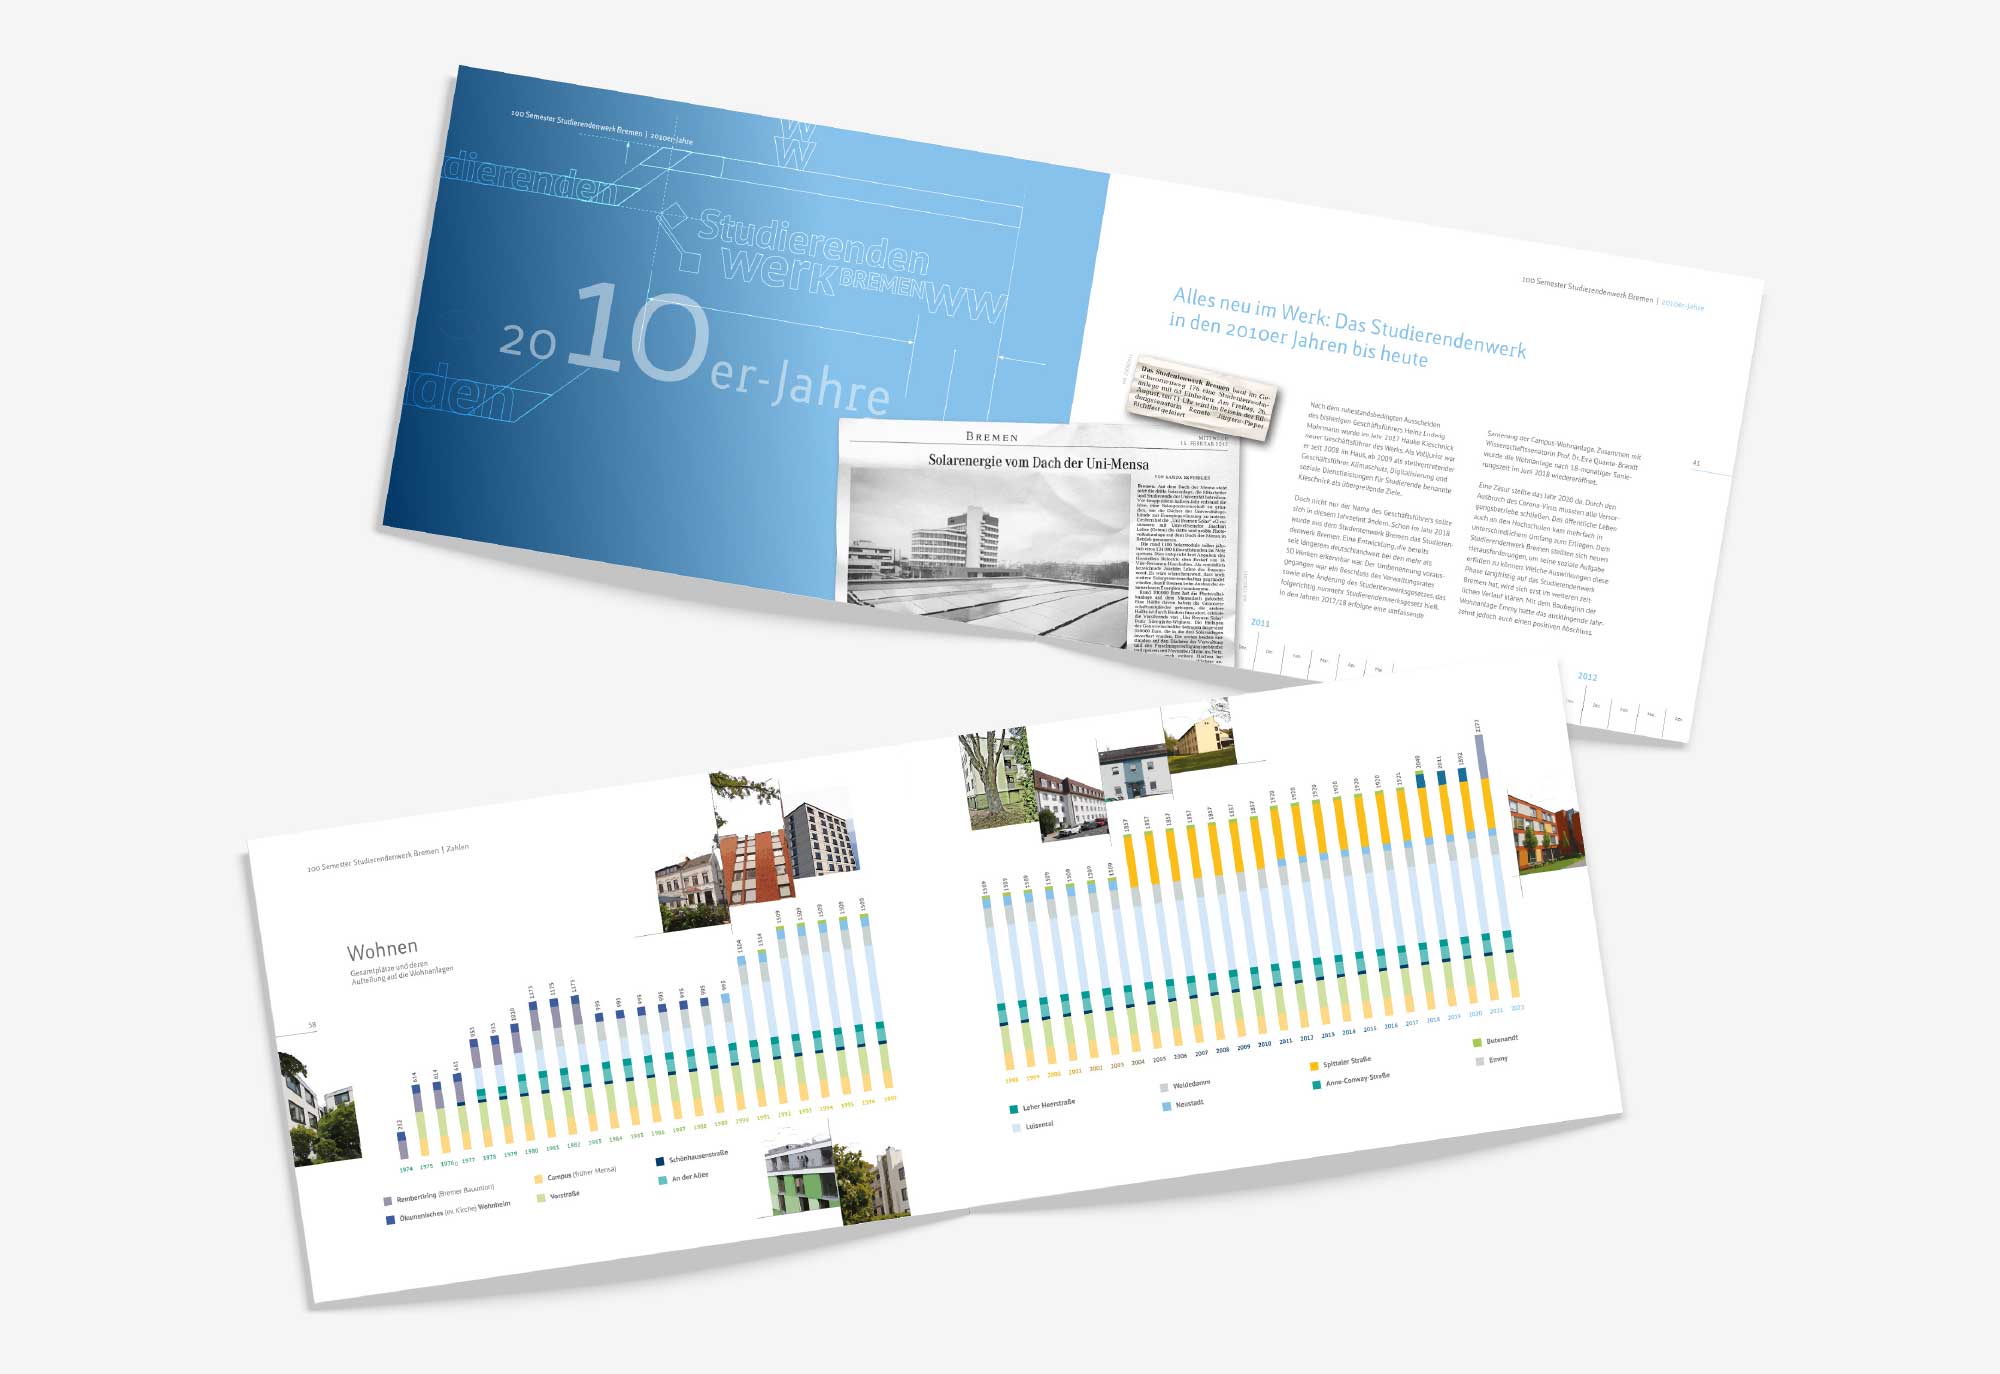Click the 'An der Allee' legend label
This screenshot has height=1374, width=2000.
coord(690,1176)
